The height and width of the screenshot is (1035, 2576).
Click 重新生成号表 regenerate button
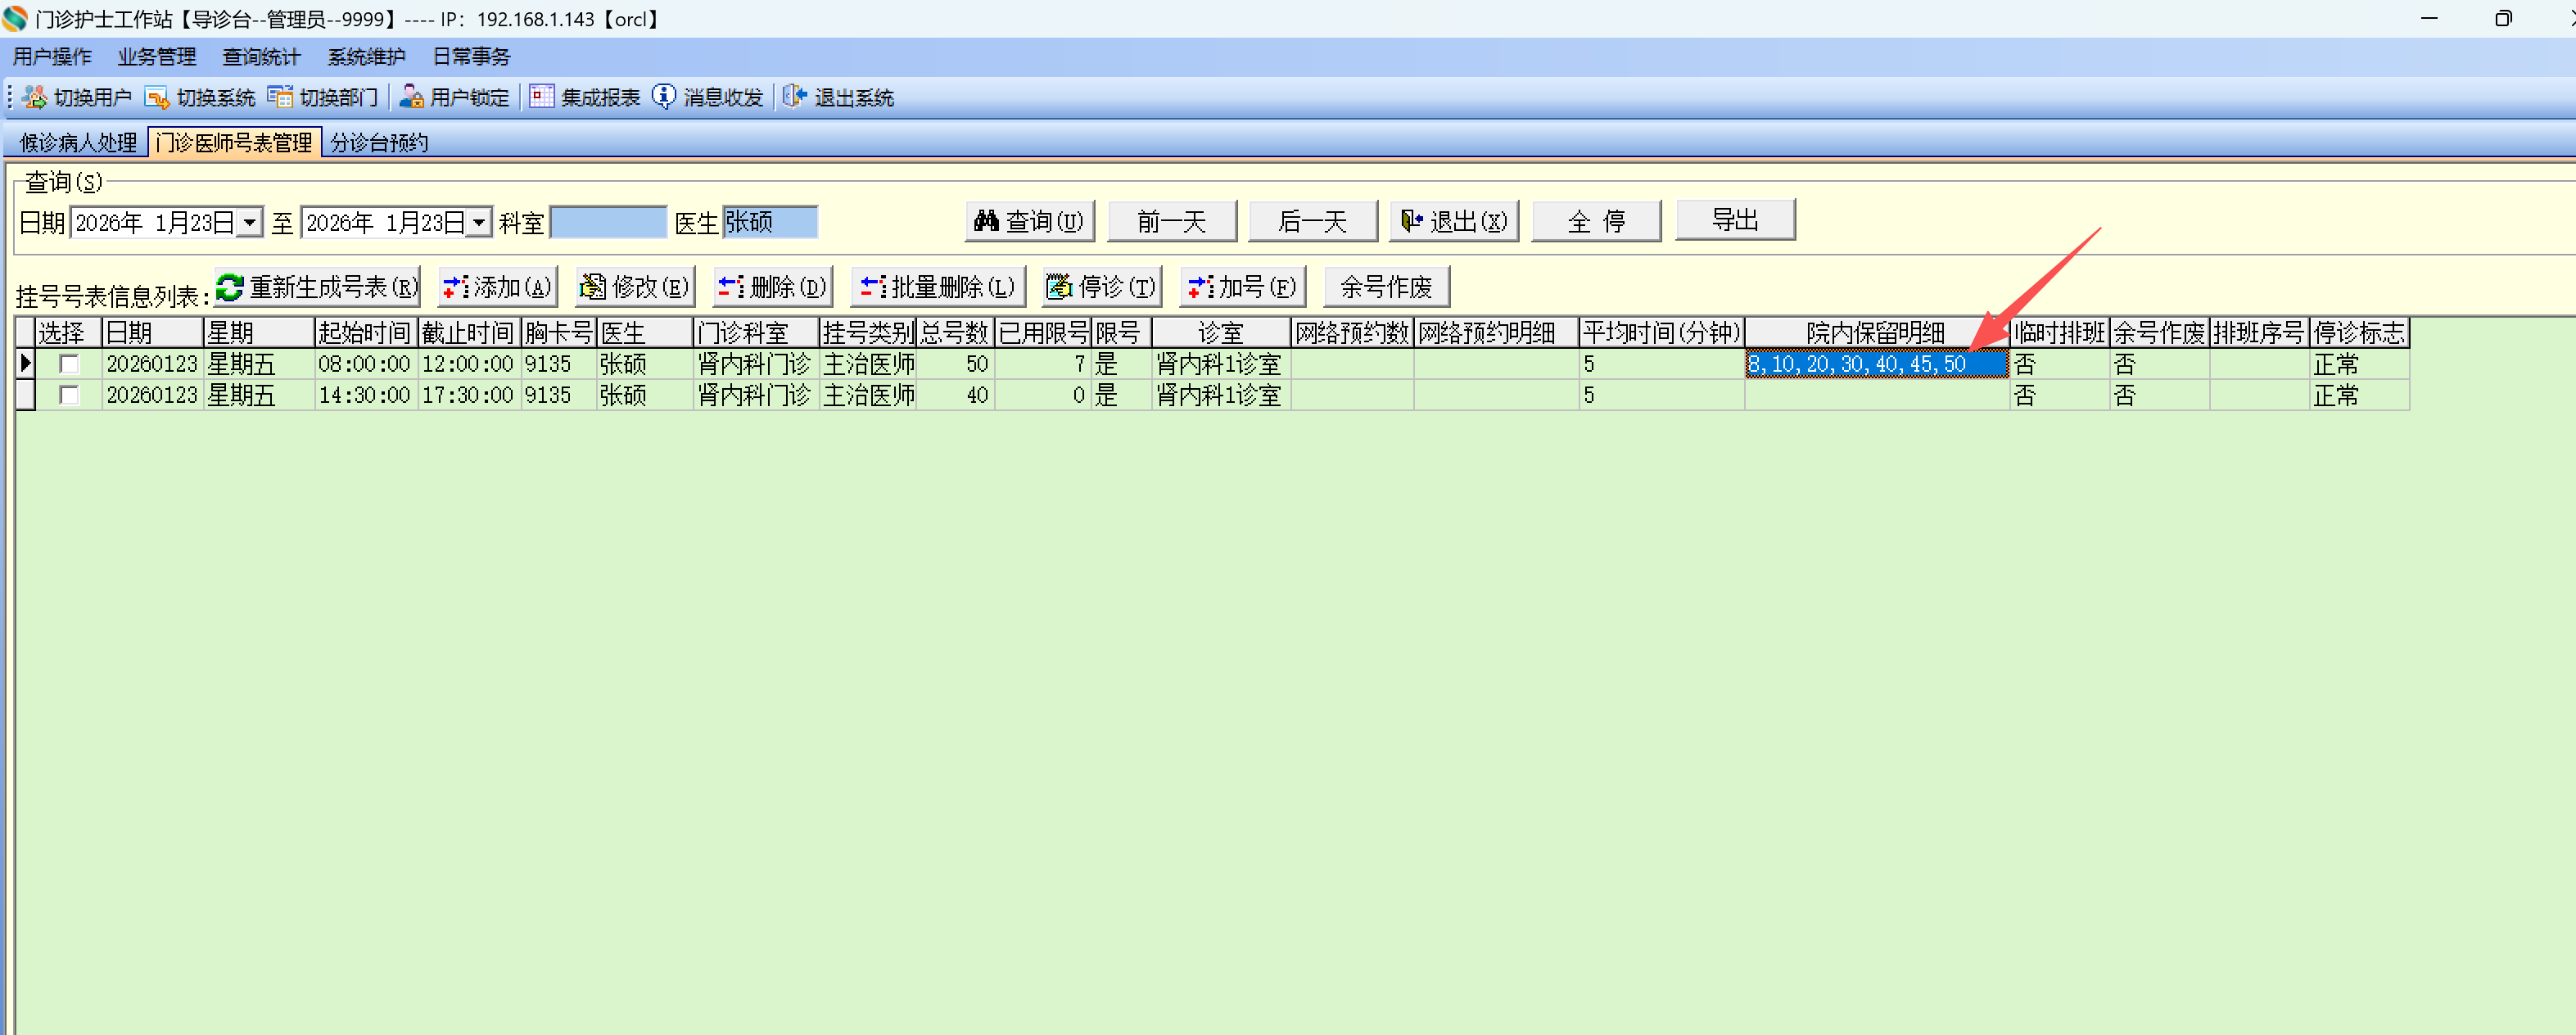318,288
